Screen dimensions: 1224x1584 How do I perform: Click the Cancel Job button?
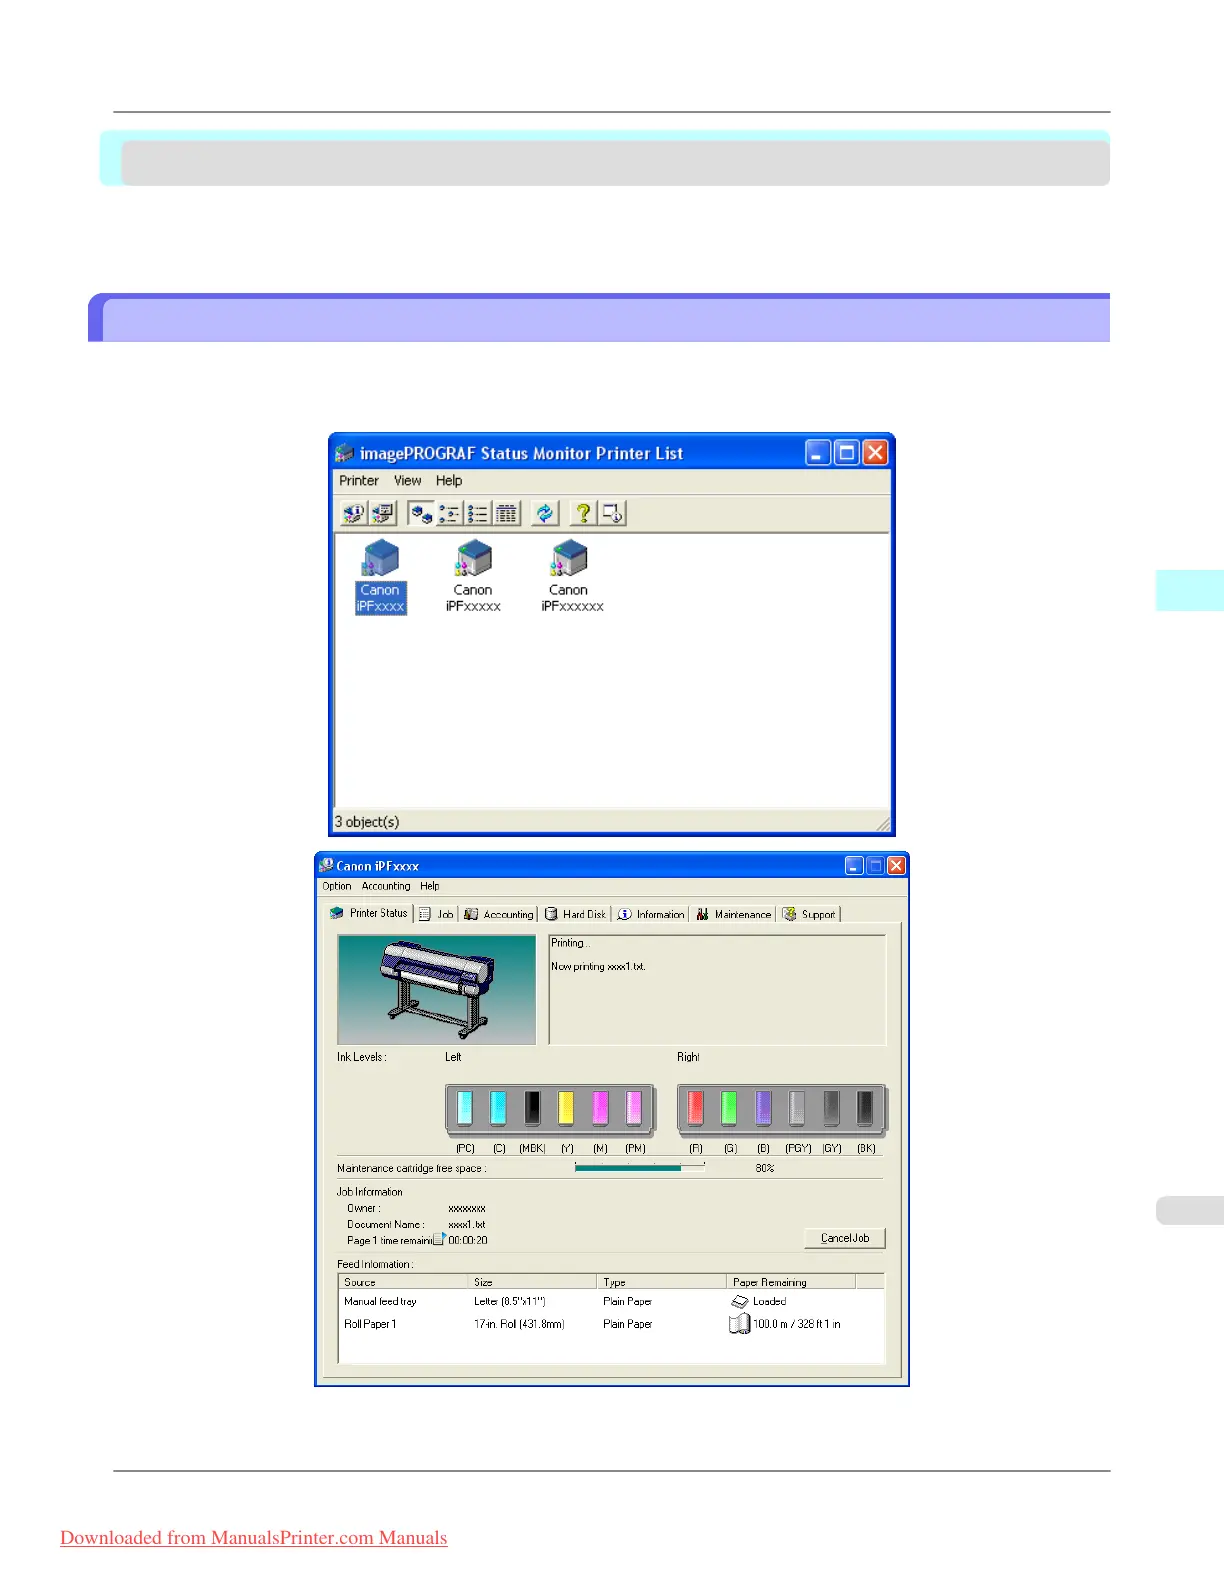tap(845, 1238)
